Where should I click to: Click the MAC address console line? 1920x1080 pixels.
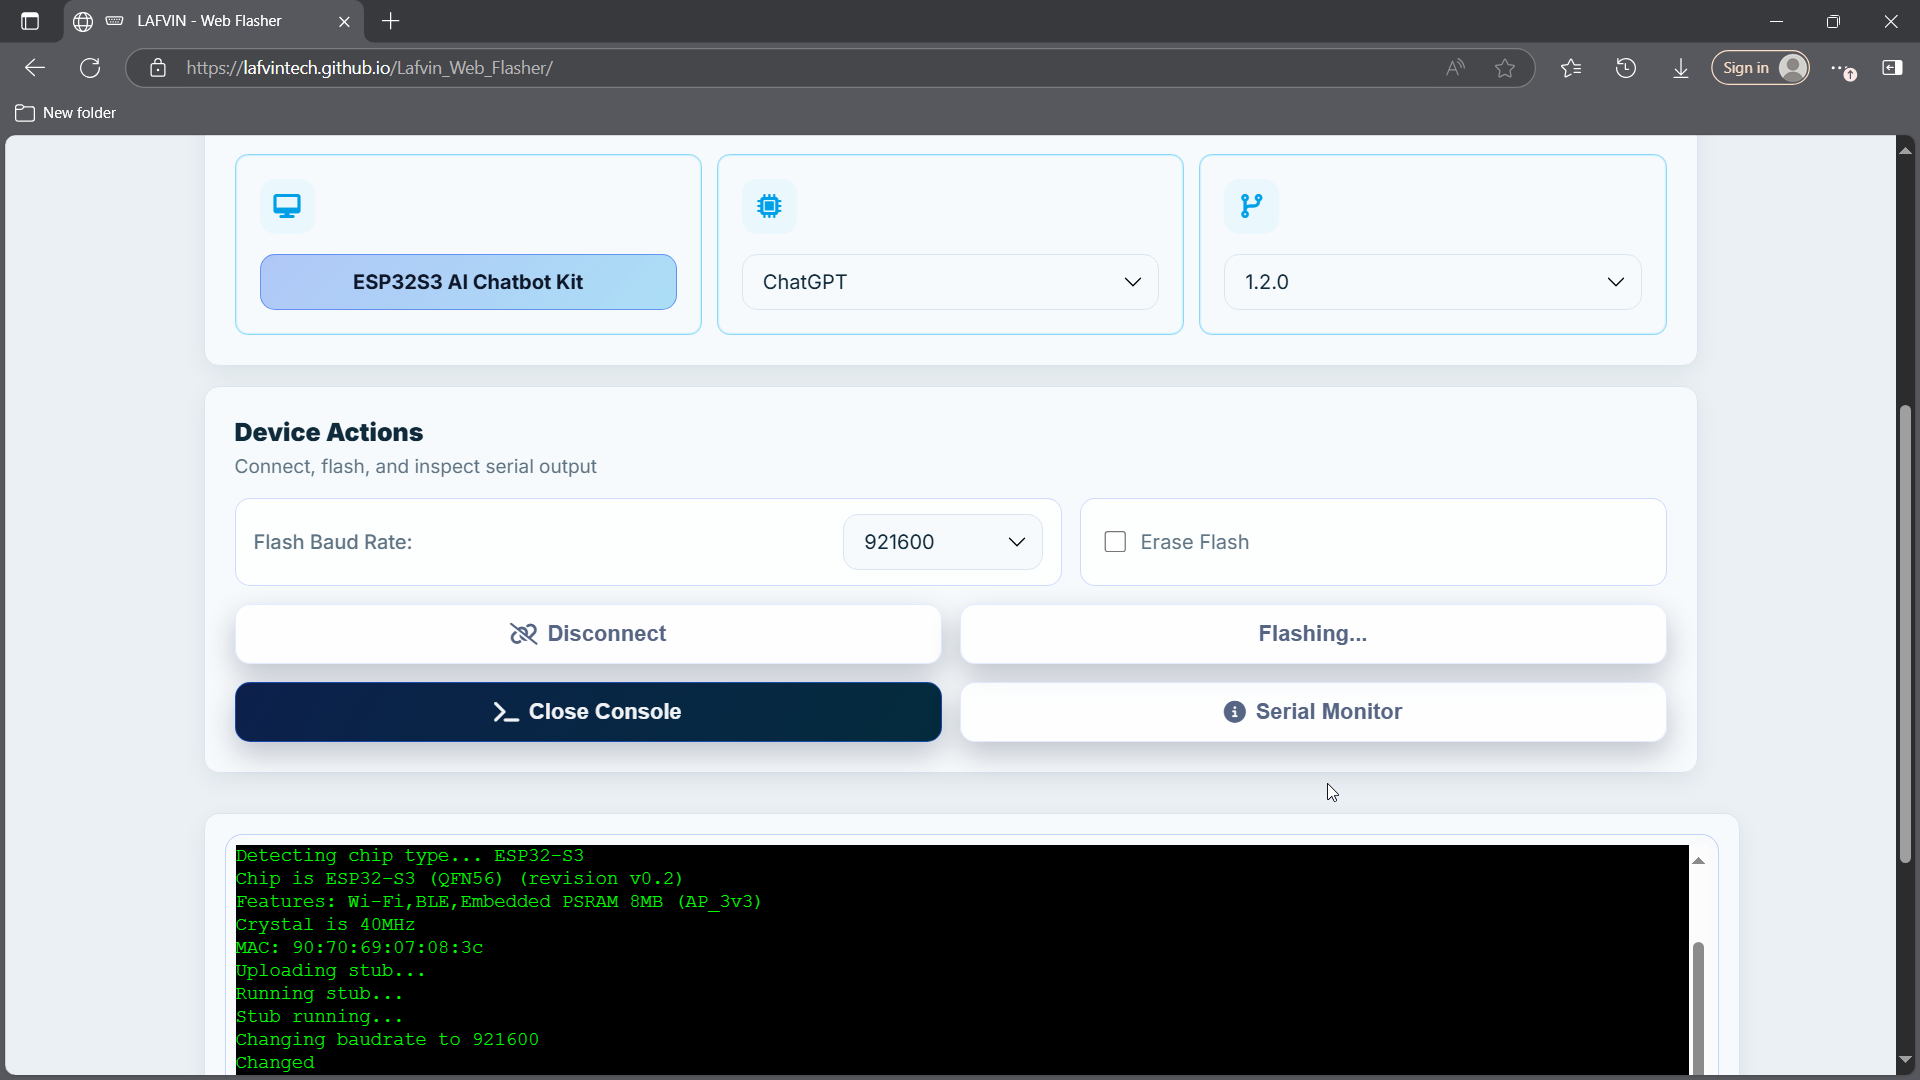360,948
